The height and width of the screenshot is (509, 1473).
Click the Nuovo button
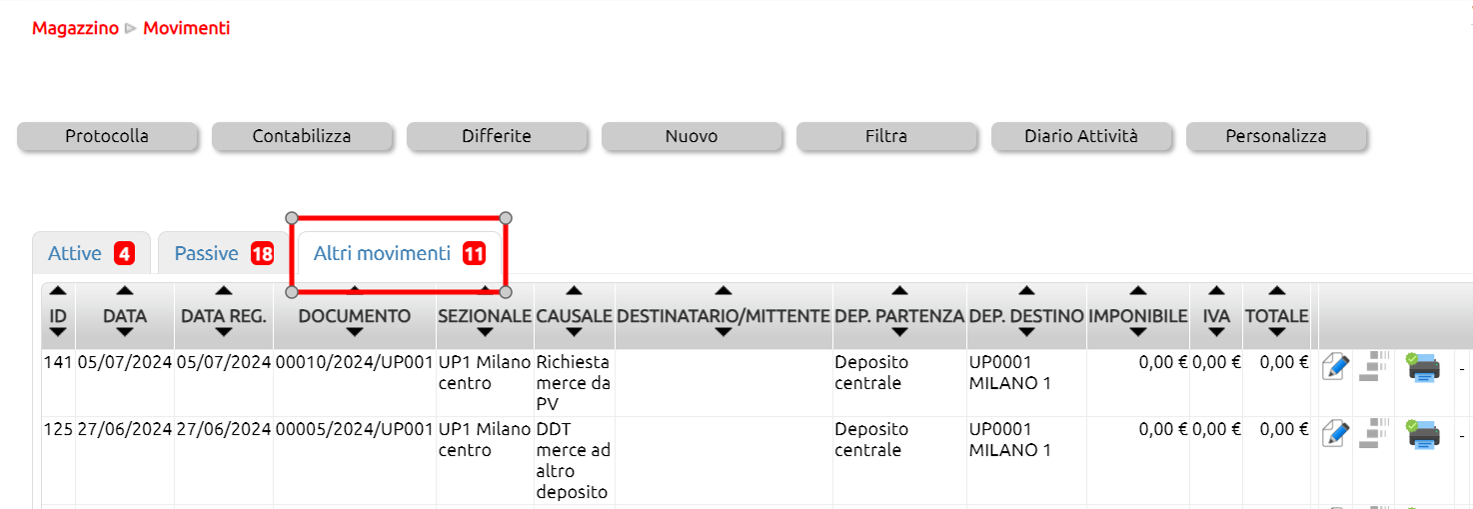click(x=691, y=136)
